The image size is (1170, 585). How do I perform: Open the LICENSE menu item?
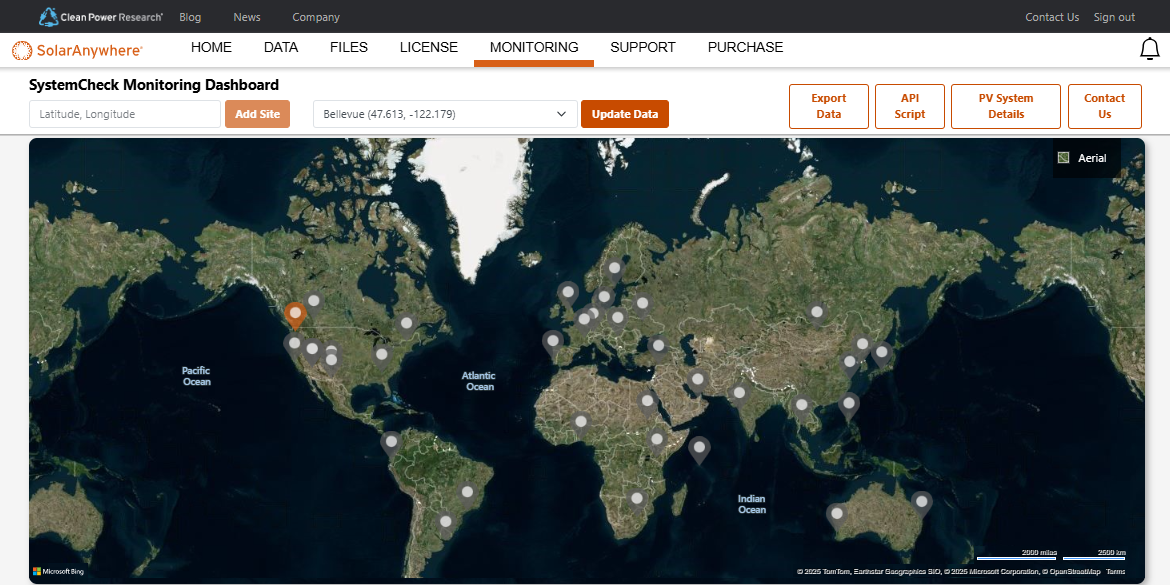(x=429, y=48)
